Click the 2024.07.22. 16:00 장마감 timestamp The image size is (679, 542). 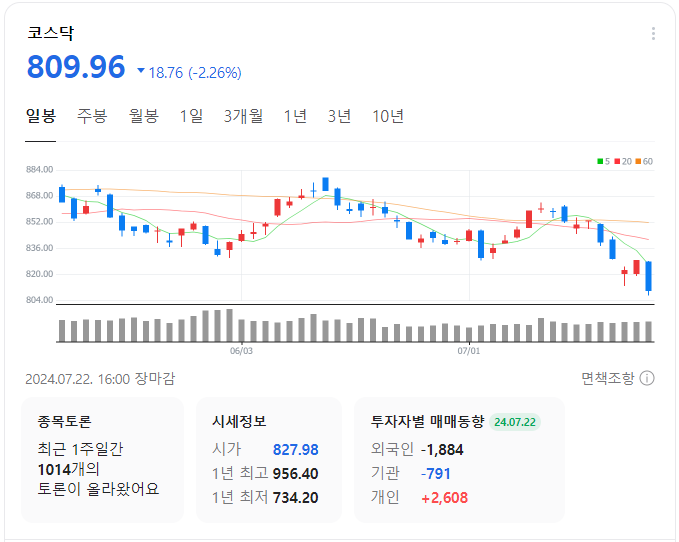click(x=100, y=379)
